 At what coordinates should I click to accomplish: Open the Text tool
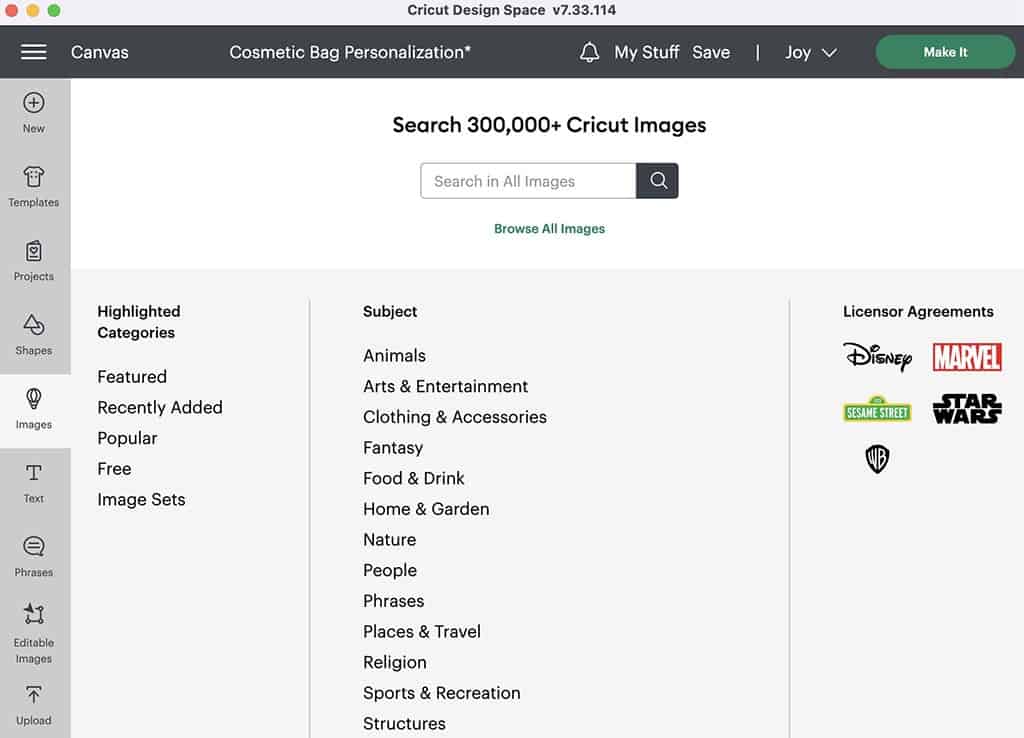34,483
